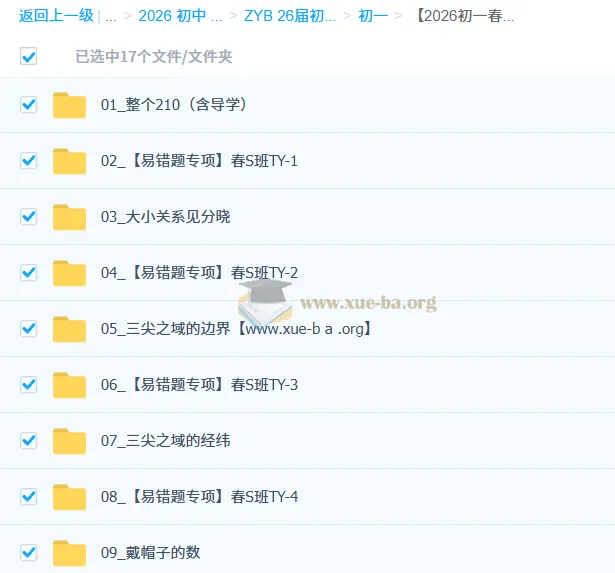Go to the 初一 breadcrumb

tap(373, 16)
